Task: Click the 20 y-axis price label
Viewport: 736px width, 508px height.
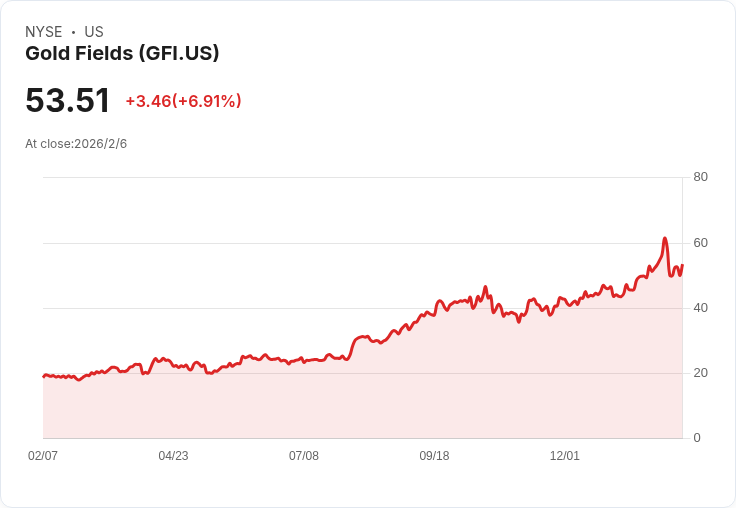Action: tap(700, 373)
